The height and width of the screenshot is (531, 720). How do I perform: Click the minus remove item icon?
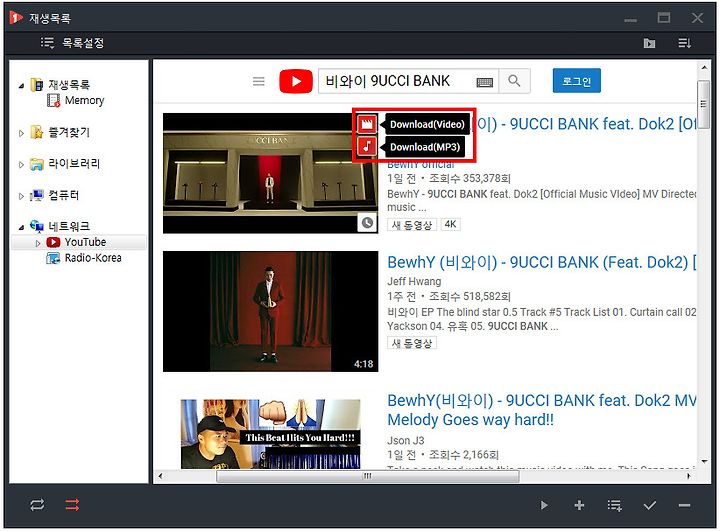pyautogui.click(x=684, y=505)
